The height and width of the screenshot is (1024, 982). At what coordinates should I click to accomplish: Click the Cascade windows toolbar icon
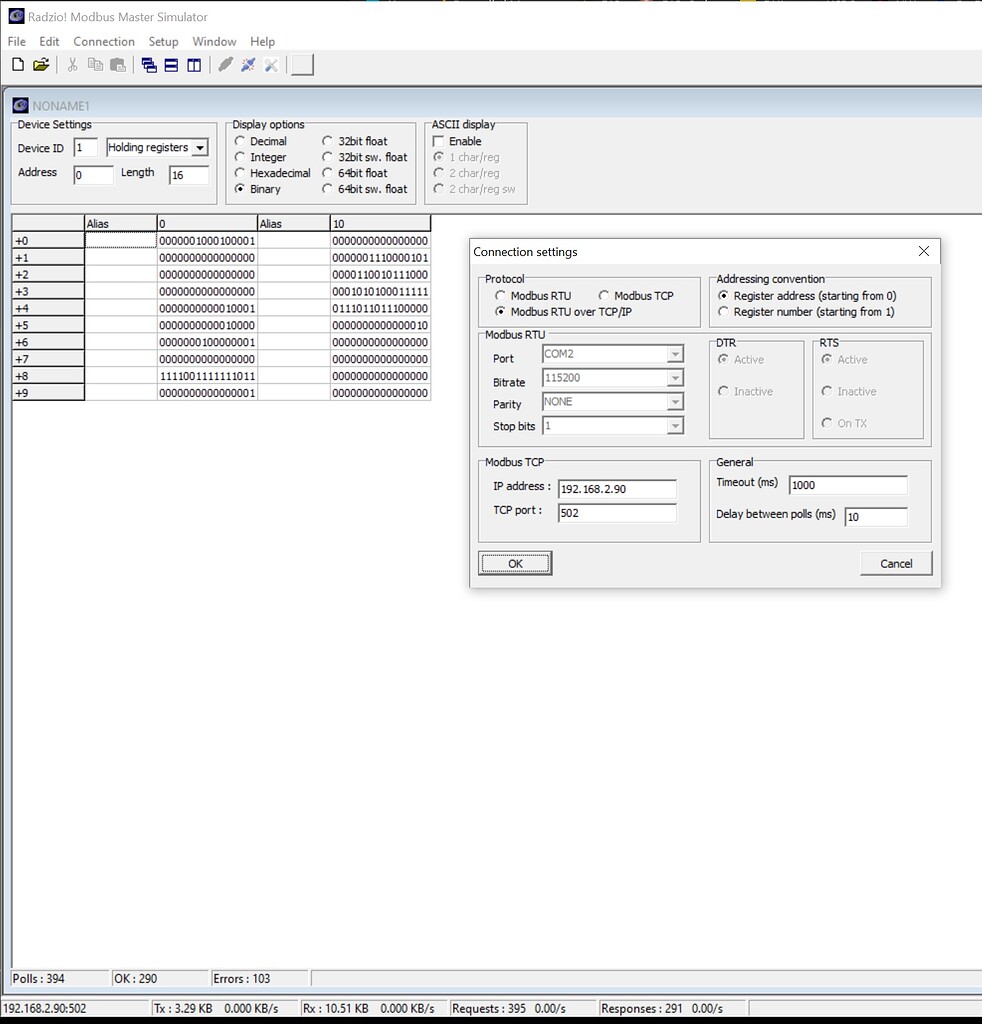click(150, 64)
